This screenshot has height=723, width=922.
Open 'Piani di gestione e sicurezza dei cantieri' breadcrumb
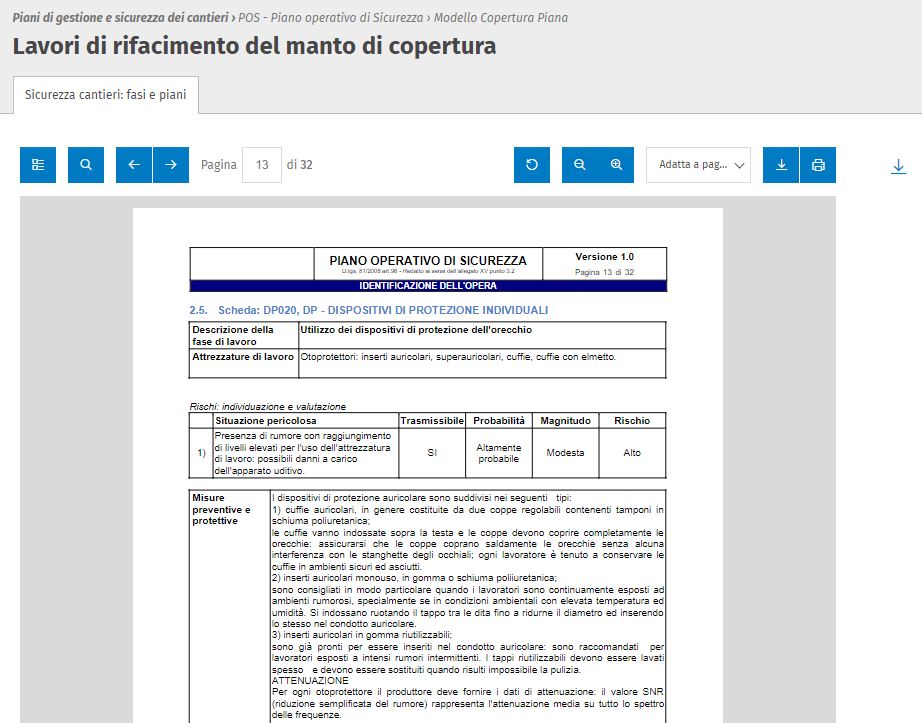pos(119,18)
